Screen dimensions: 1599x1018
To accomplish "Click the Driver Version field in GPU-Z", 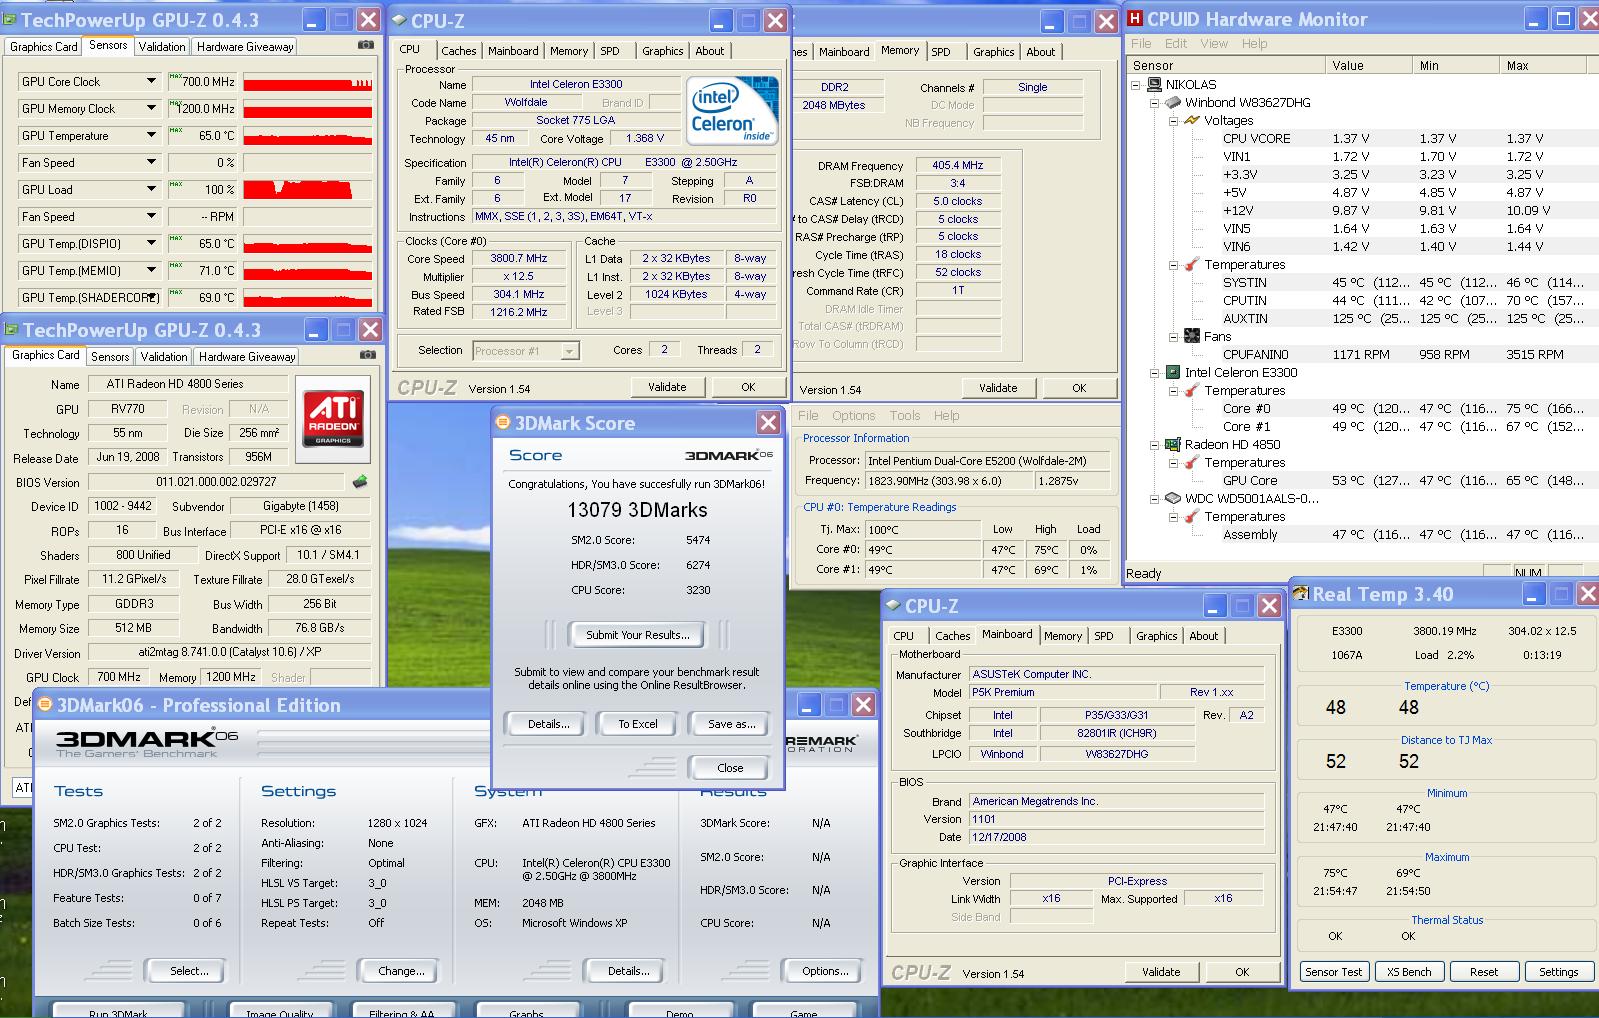I will 229,653.
